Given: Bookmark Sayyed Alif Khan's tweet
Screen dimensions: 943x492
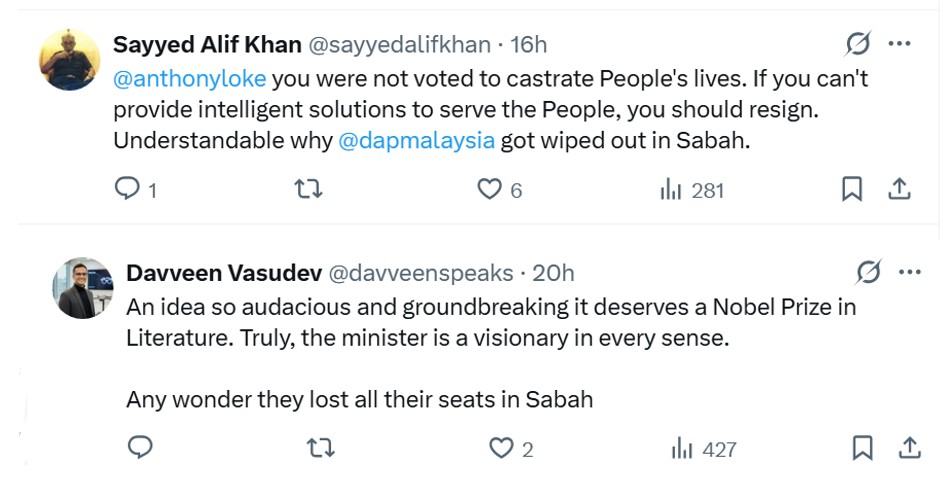Looking at the screenshot, I should pos(852,189).
